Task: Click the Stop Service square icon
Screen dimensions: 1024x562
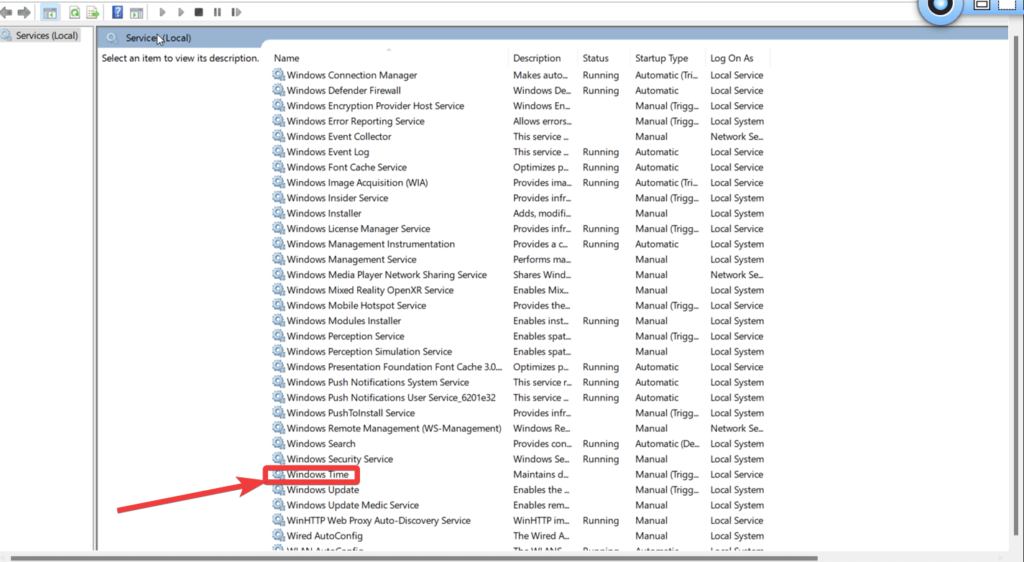Action: pyautogui.click(x=199, y=12)
